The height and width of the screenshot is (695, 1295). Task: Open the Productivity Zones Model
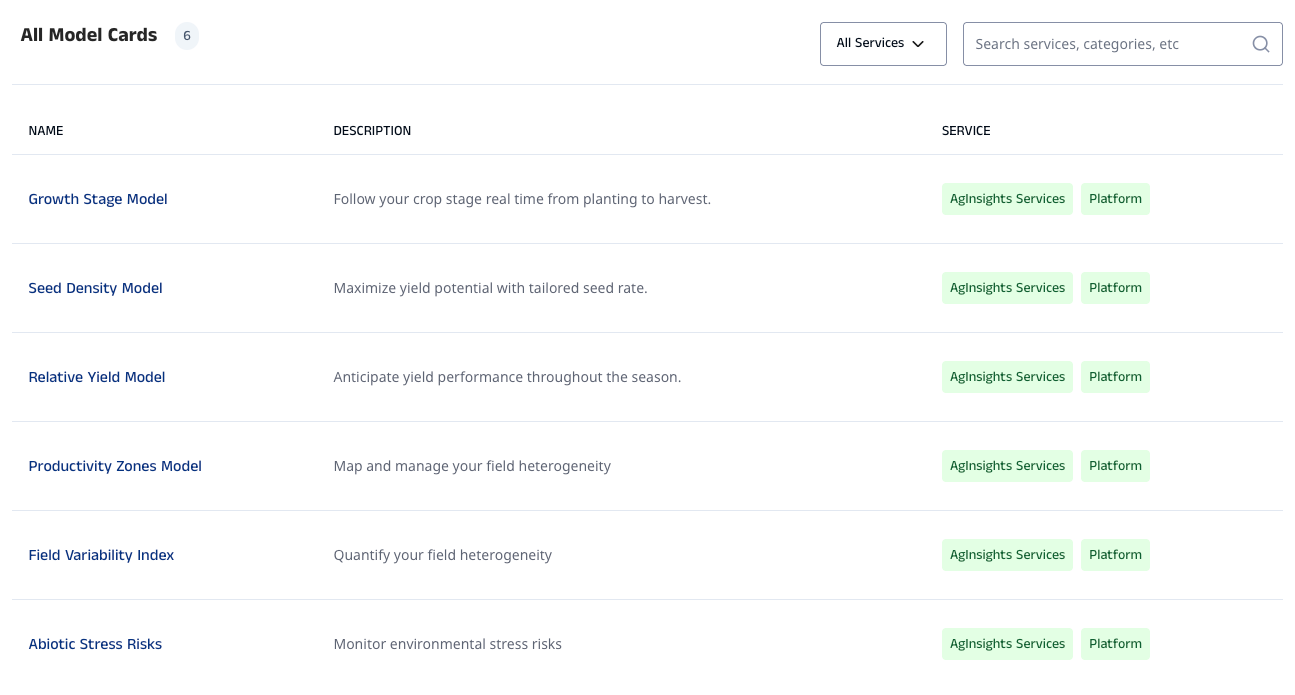[115, 466]
